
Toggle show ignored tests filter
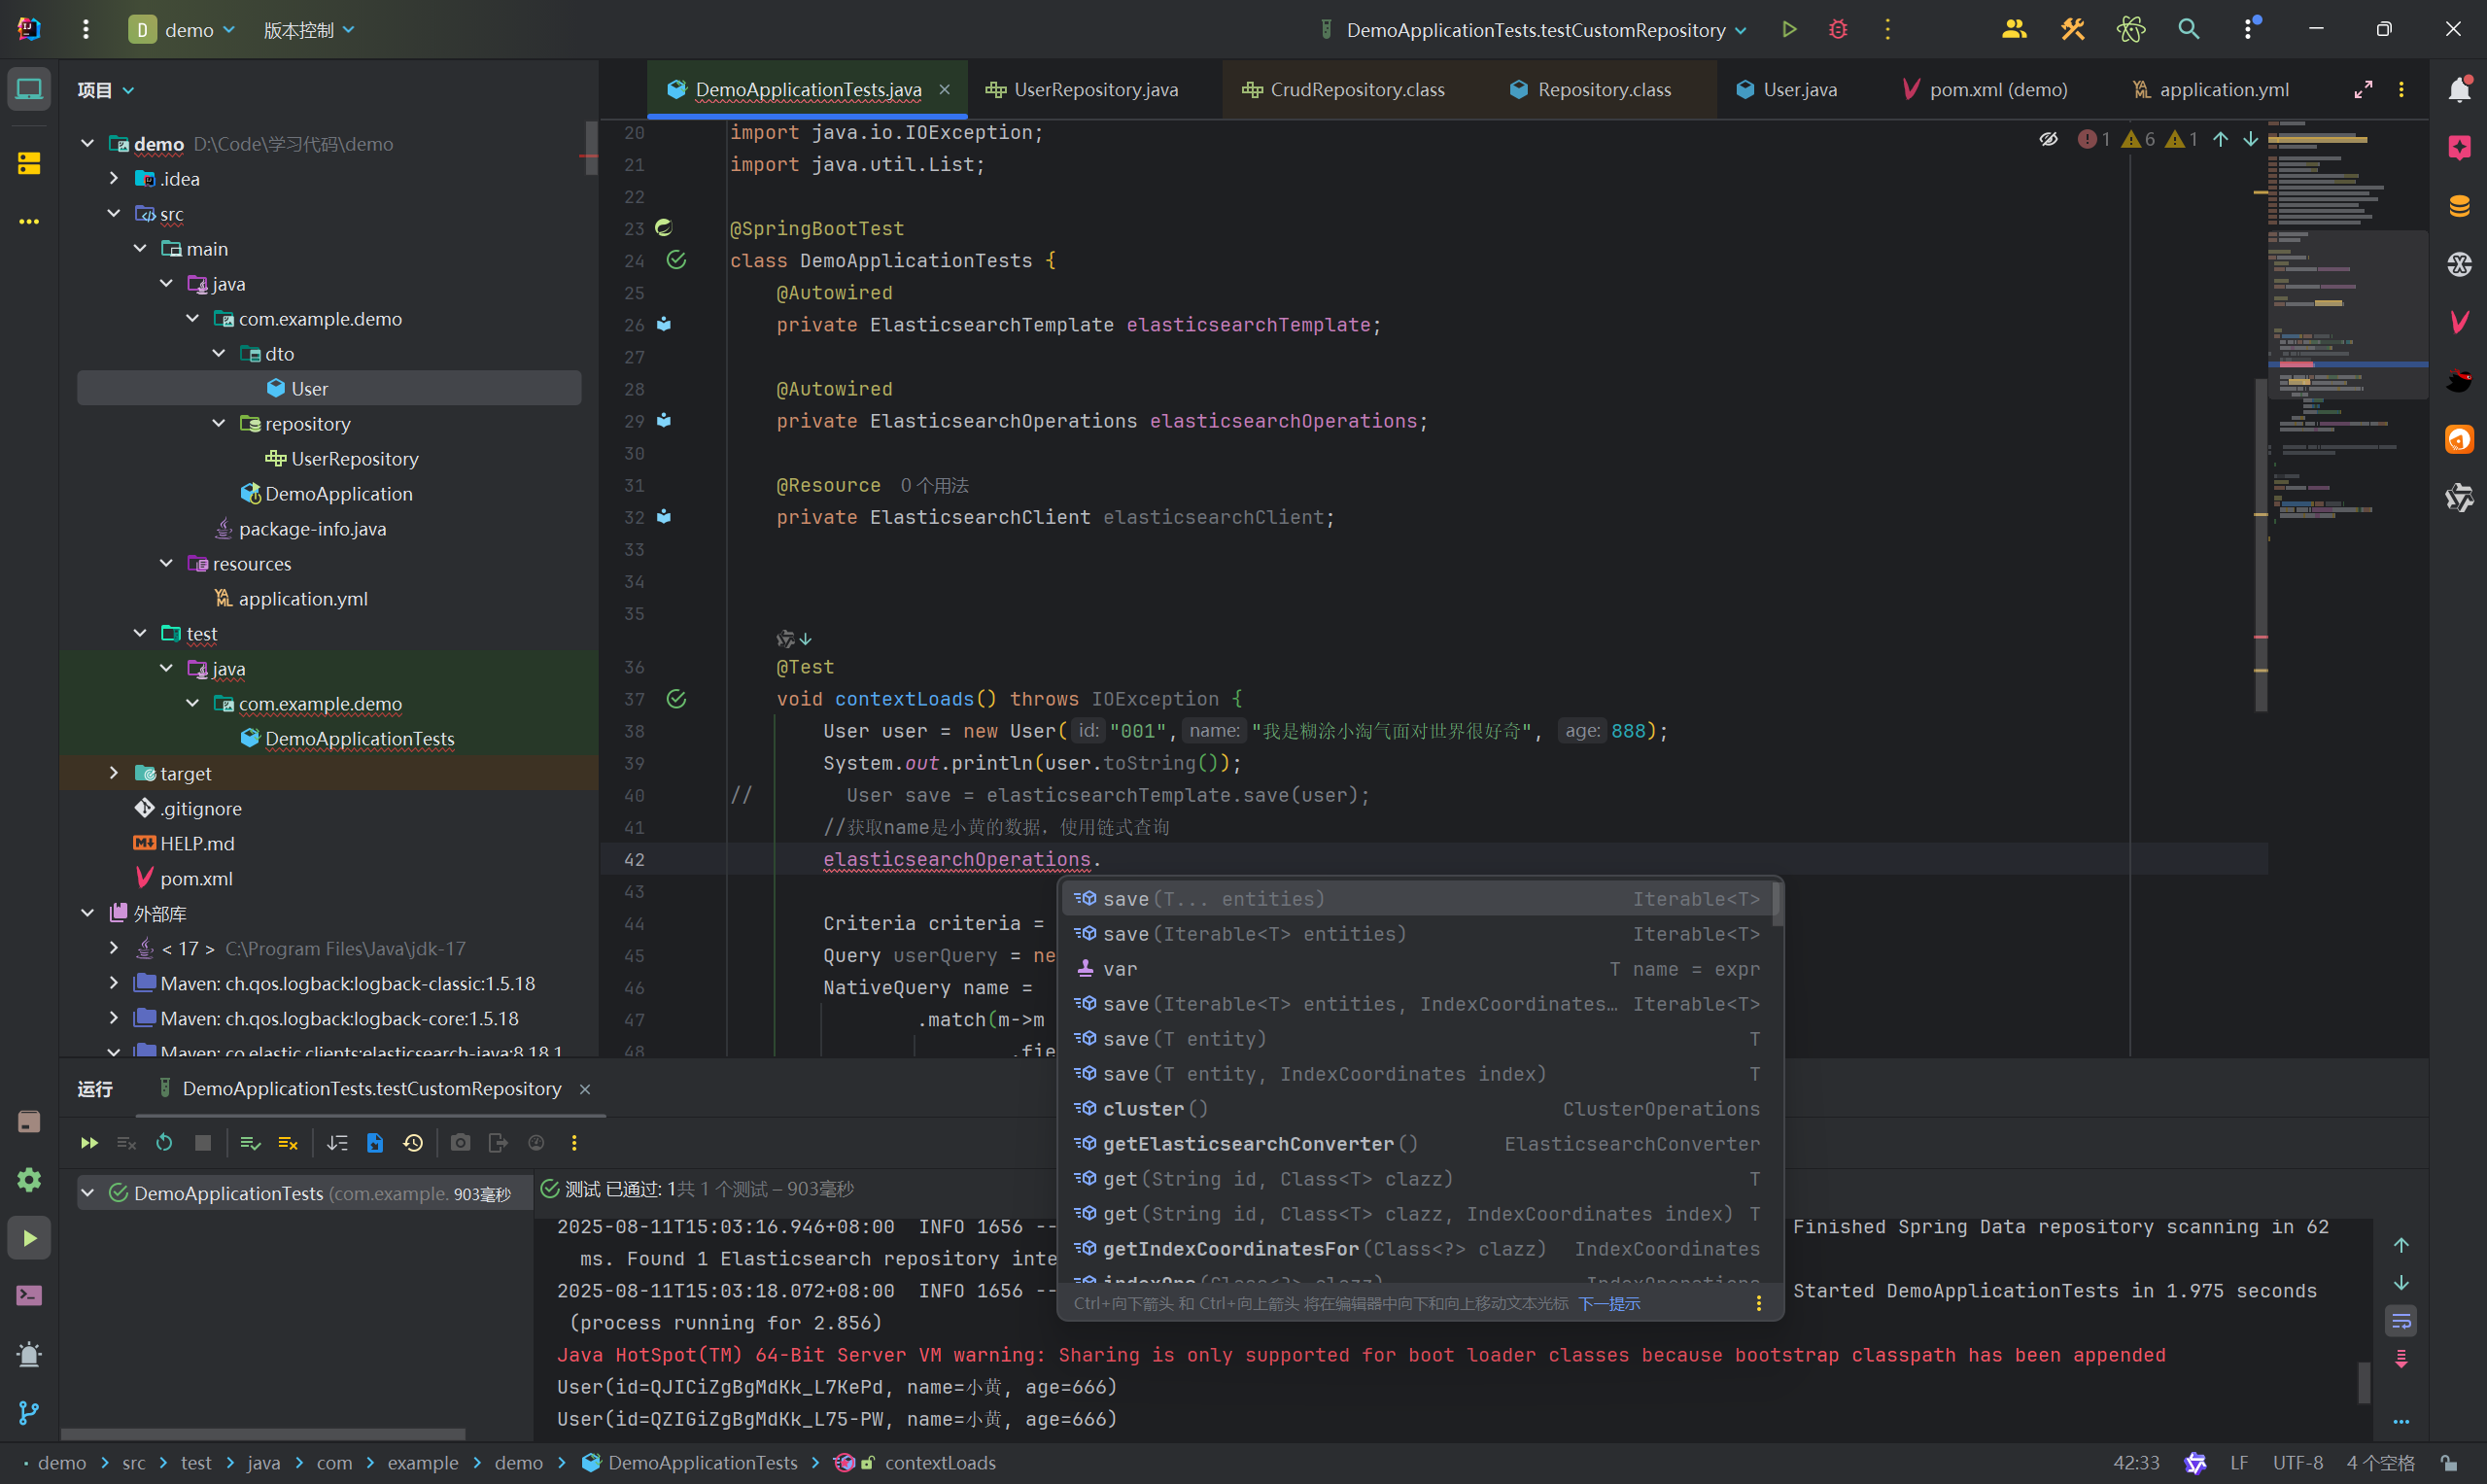(288, 1142)
